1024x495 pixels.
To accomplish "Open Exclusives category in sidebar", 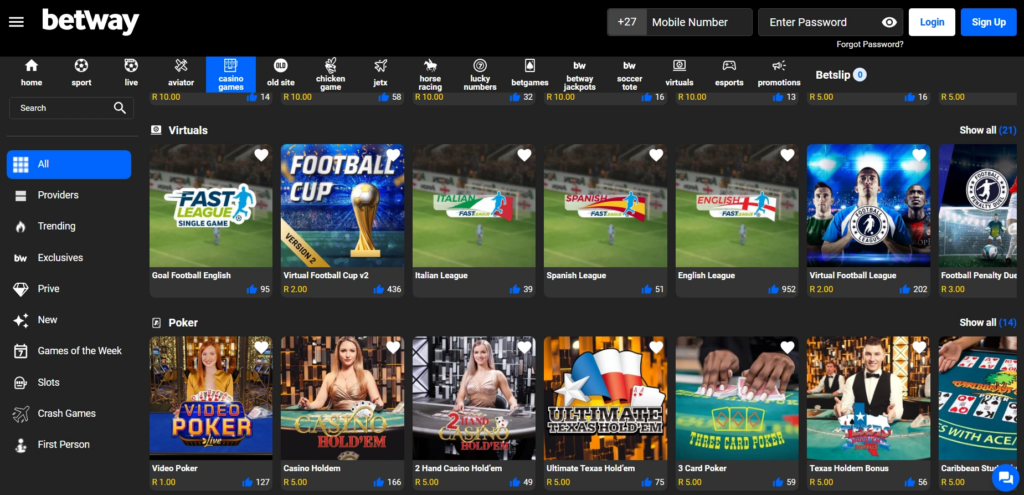I will coord(69,257).
